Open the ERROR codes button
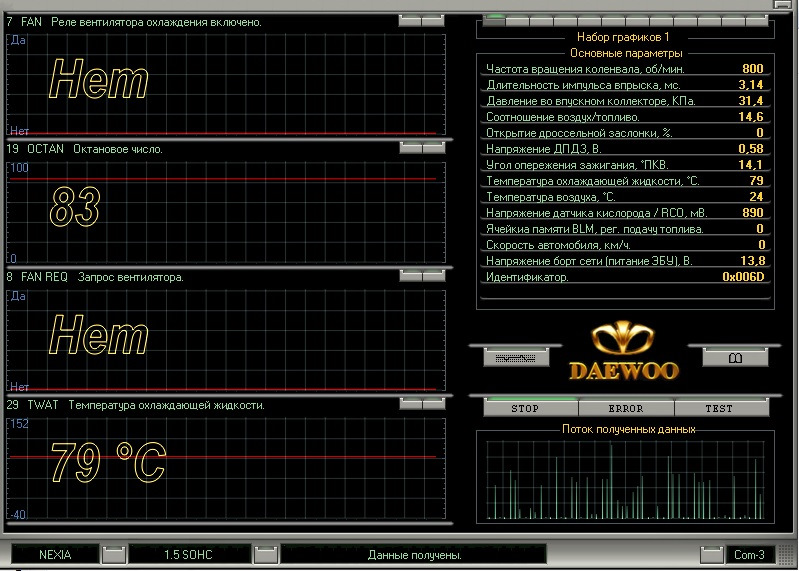 click(626, 408)
